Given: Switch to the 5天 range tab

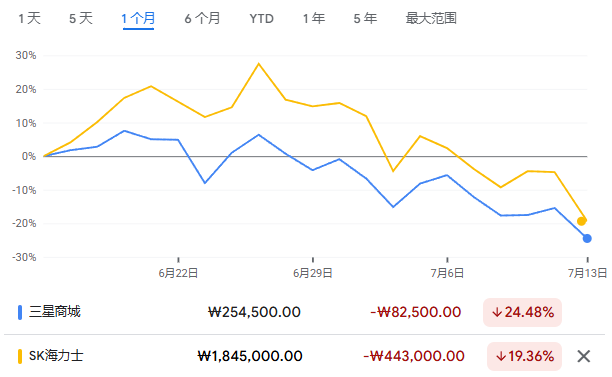Looking at the screenshot, I should click(81, 18).
